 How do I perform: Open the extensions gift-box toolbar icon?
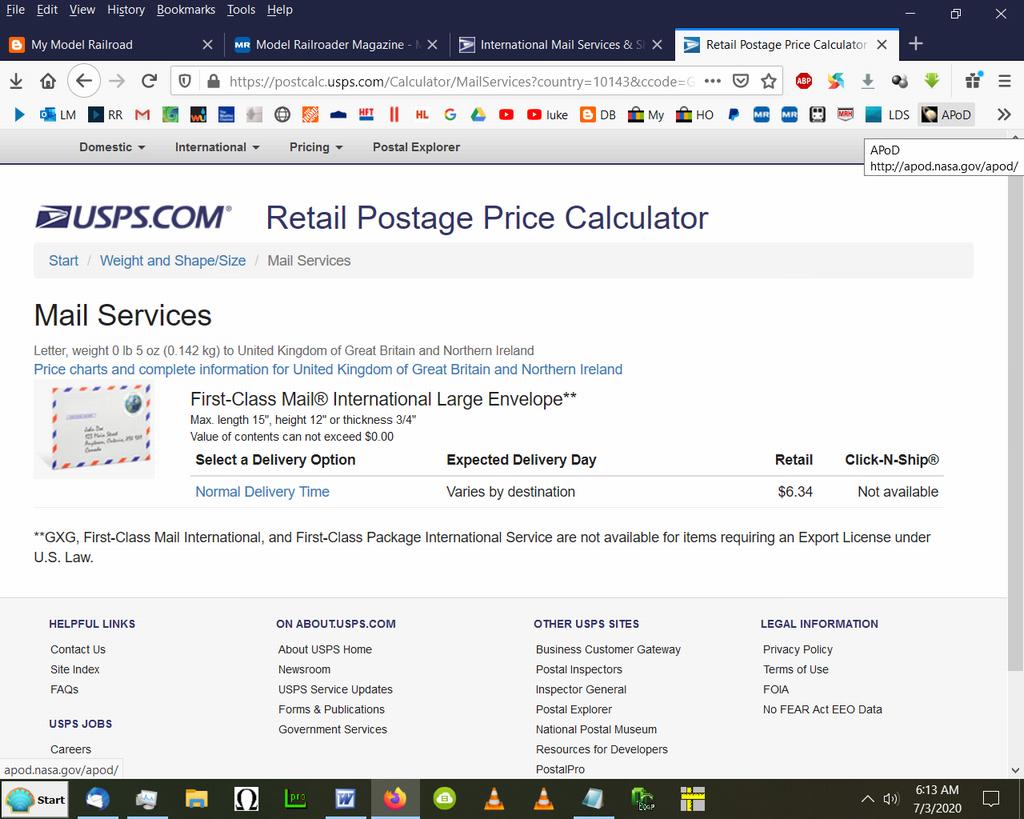coord(974,81)
